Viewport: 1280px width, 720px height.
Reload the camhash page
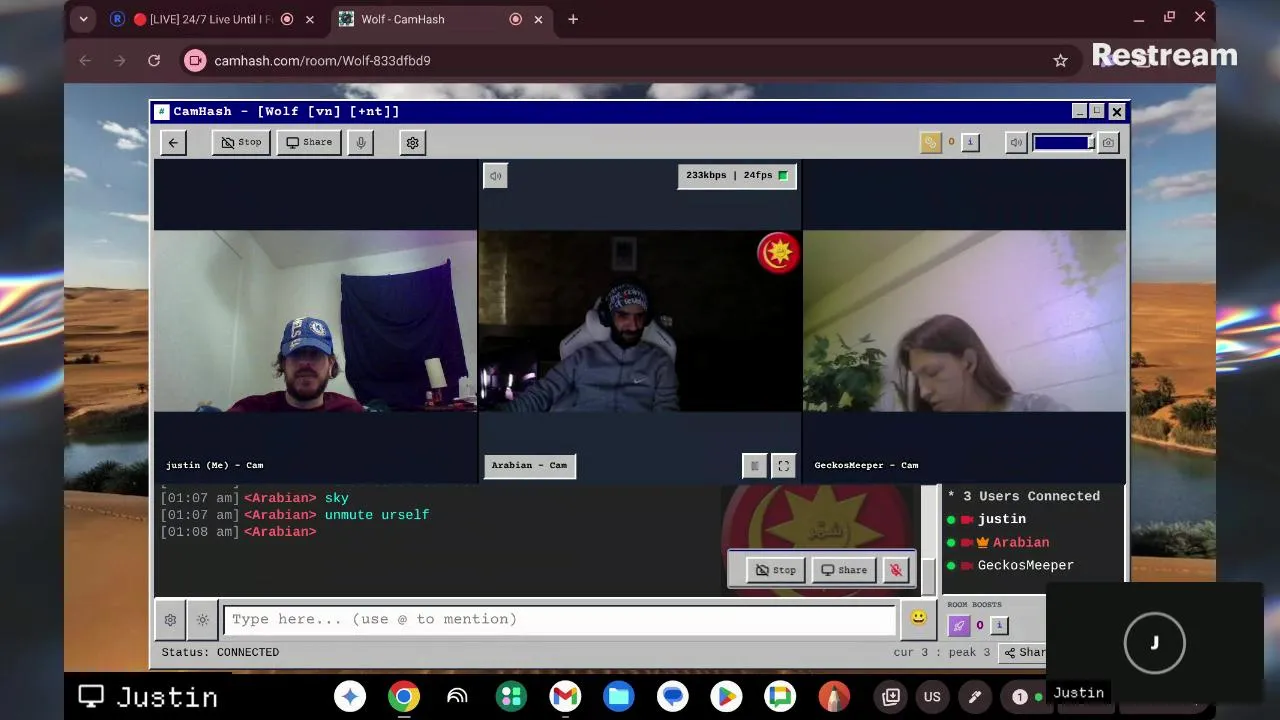154,61
